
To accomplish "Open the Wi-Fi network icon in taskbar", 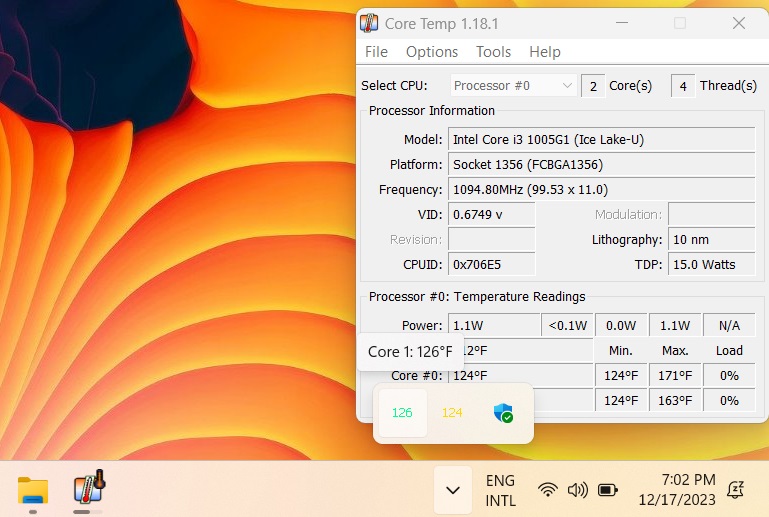I will [547, 490].
